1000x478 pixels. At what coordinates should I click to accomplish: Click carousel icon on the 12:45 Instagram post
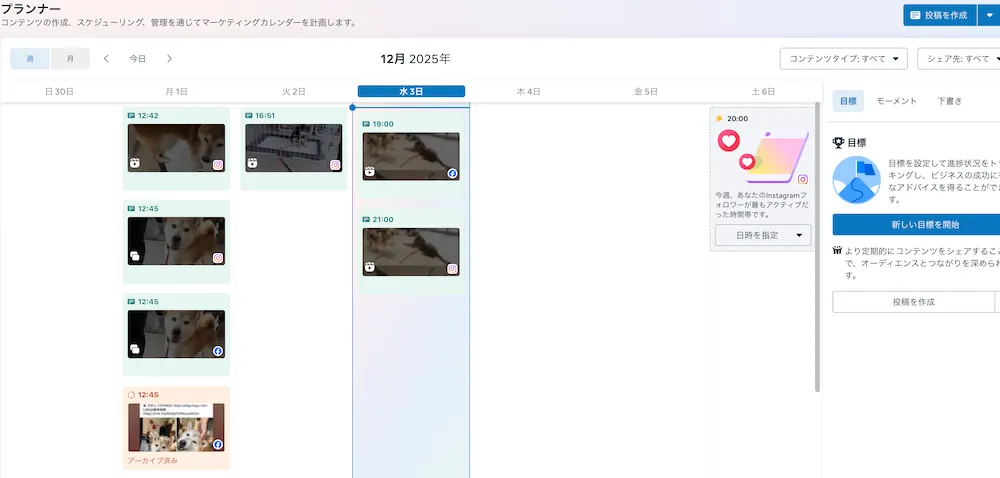135,256
